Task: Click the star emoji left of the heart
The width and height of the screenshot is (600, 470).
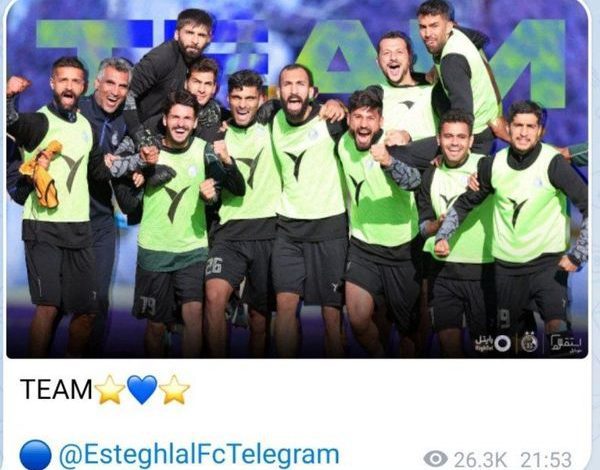Action: 110,389
